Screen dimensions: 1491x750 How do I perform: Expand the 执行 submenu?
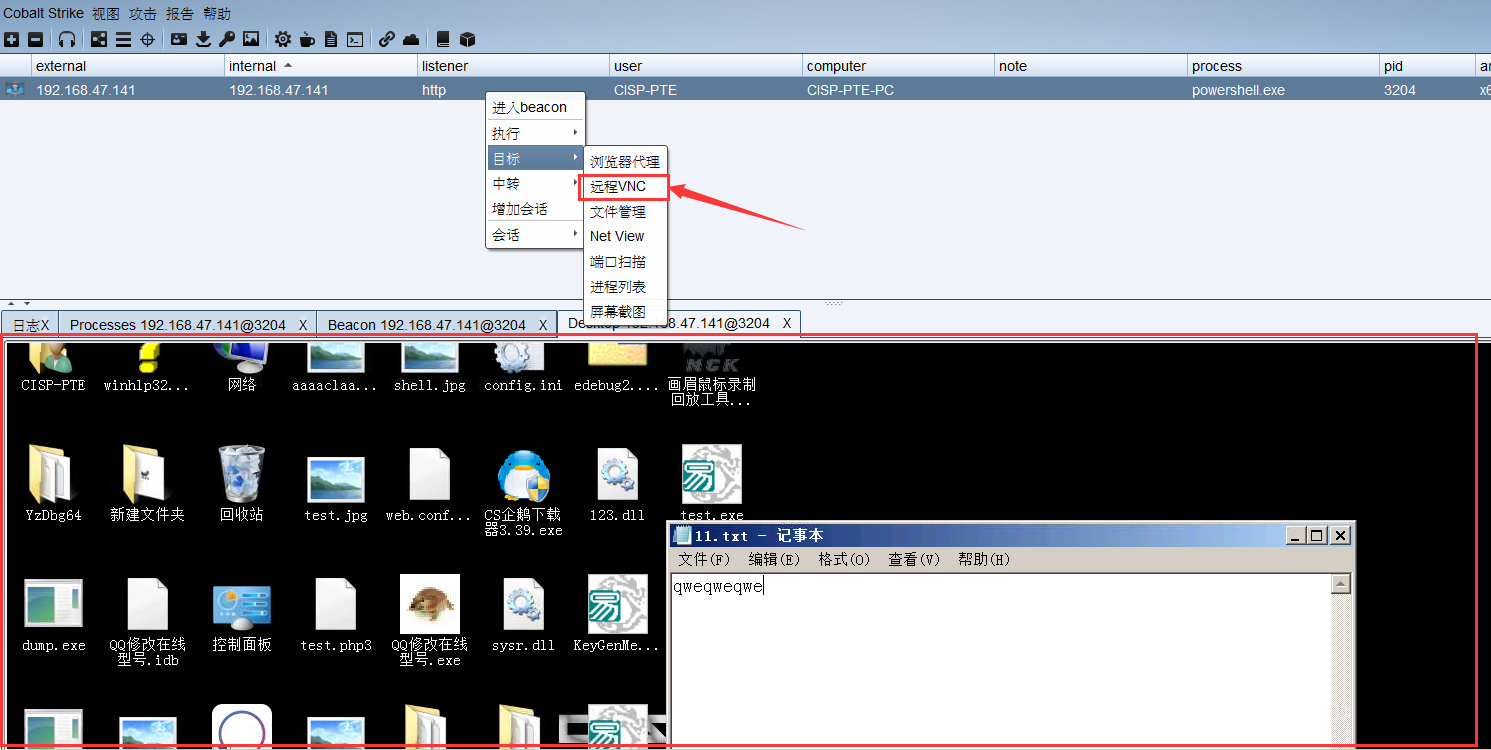coord(535,133)
